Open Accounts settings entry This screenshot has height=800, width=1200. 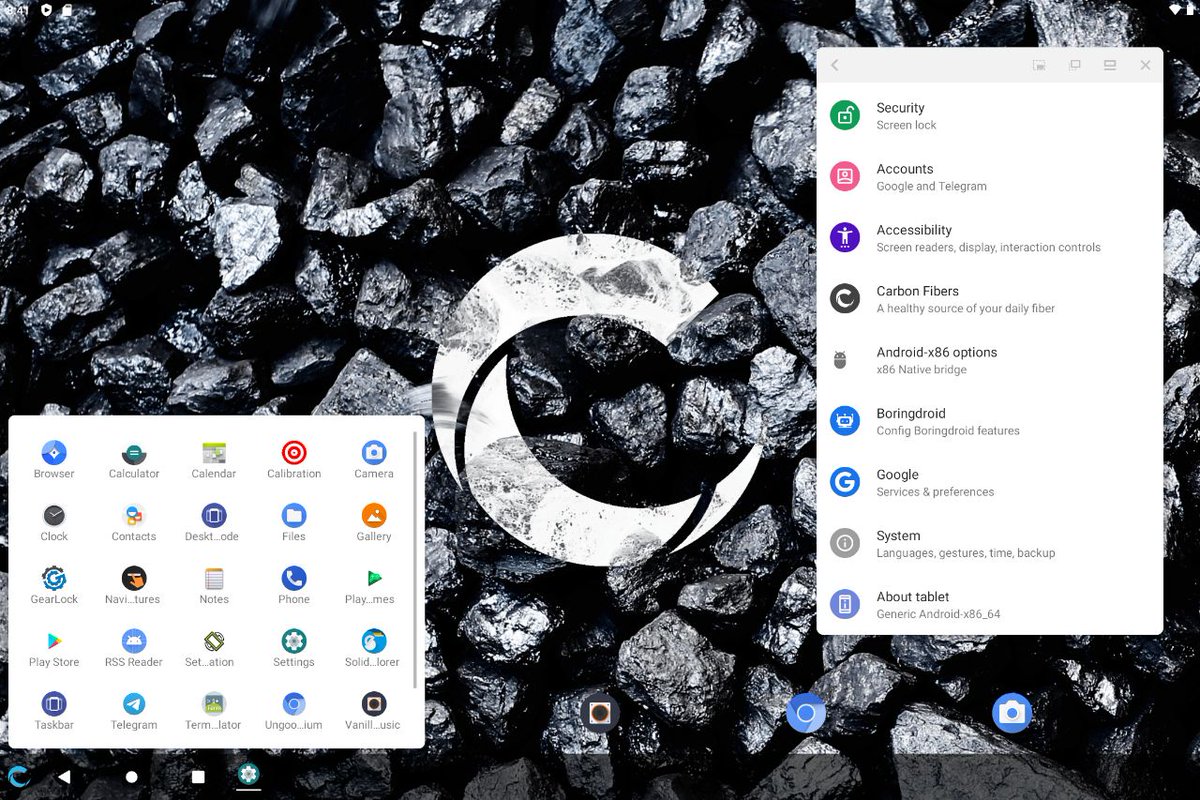pyautogui.click(x=990, y=176)
